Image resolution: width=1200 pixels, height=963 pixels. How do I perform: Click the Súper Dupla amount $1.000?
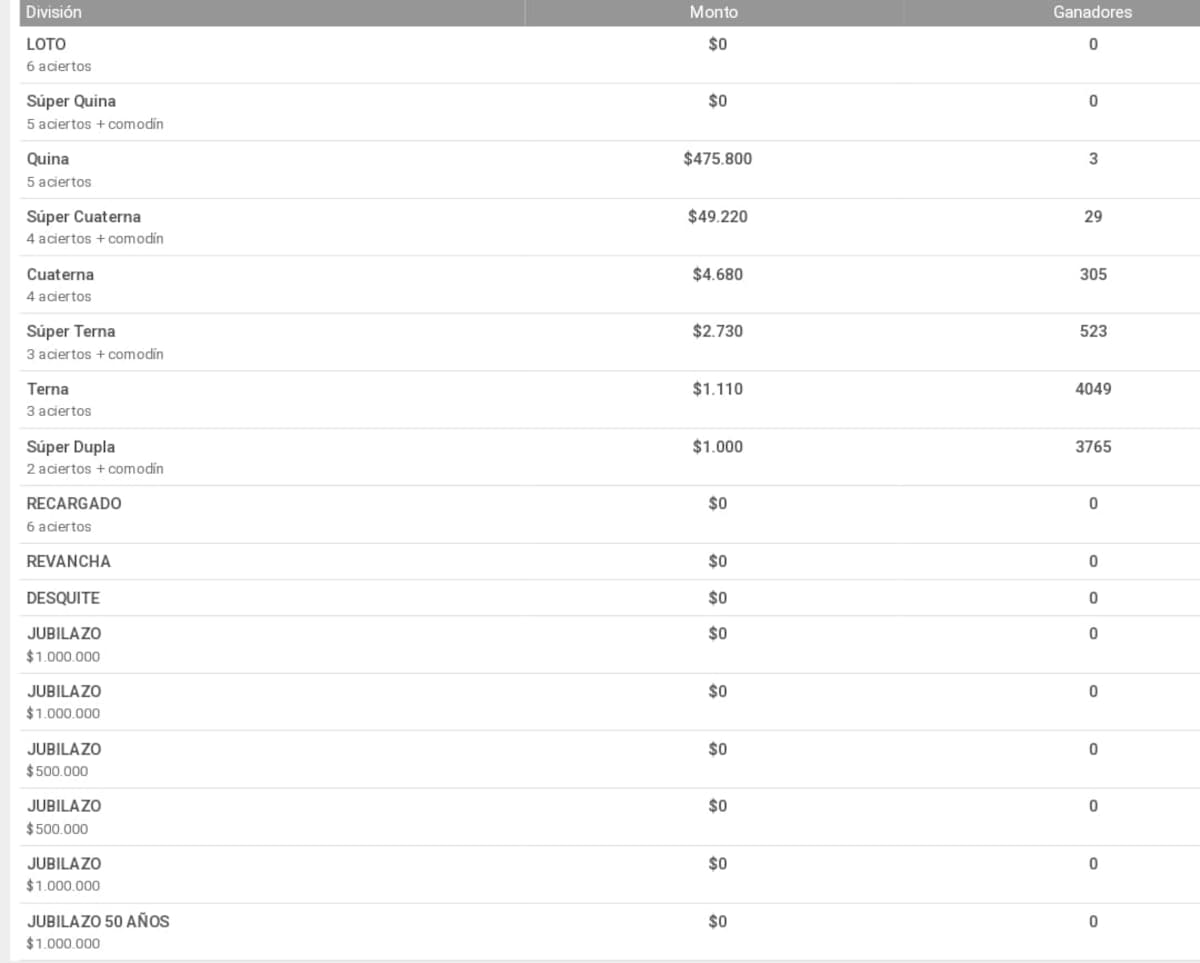click(x=718, y=447)
